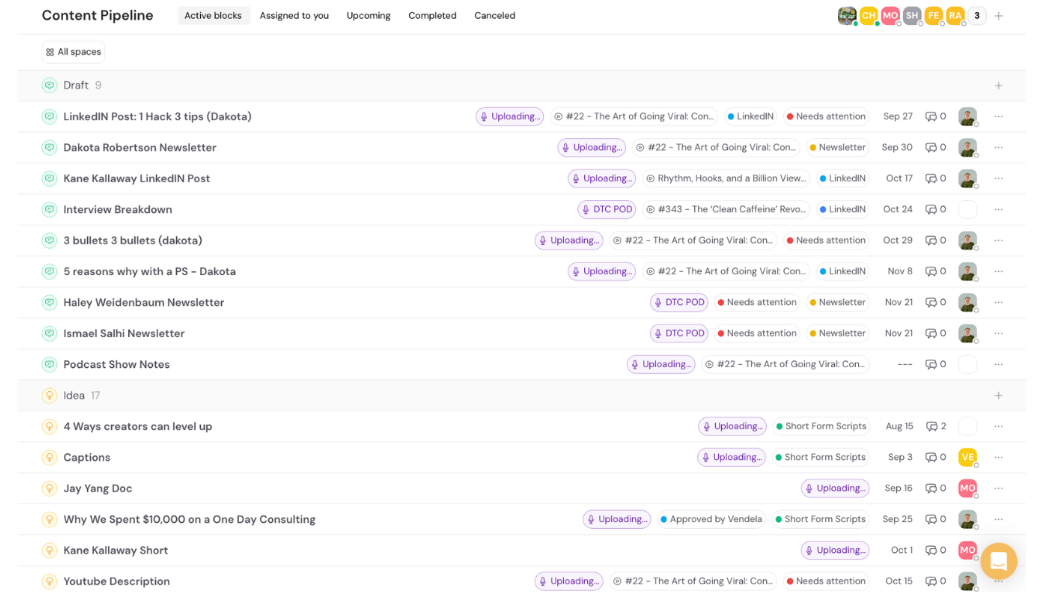Click Short Form Scripts label on Captions
This screenshot has width=1042, height=592.
tap(820, 457)
